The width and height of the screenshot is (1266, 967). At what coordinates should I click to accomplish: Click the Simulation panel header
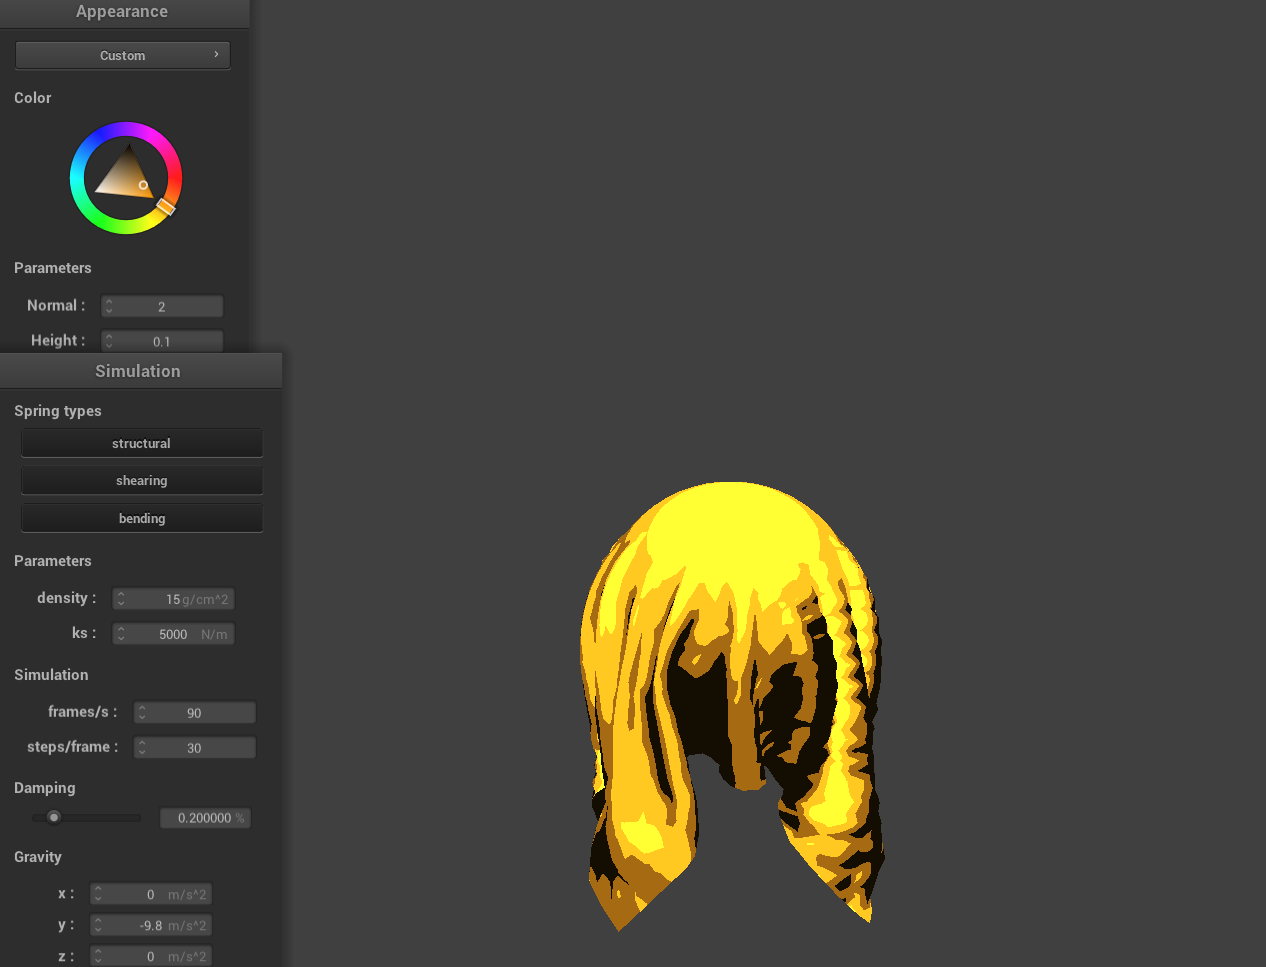[x=138, y=371]
